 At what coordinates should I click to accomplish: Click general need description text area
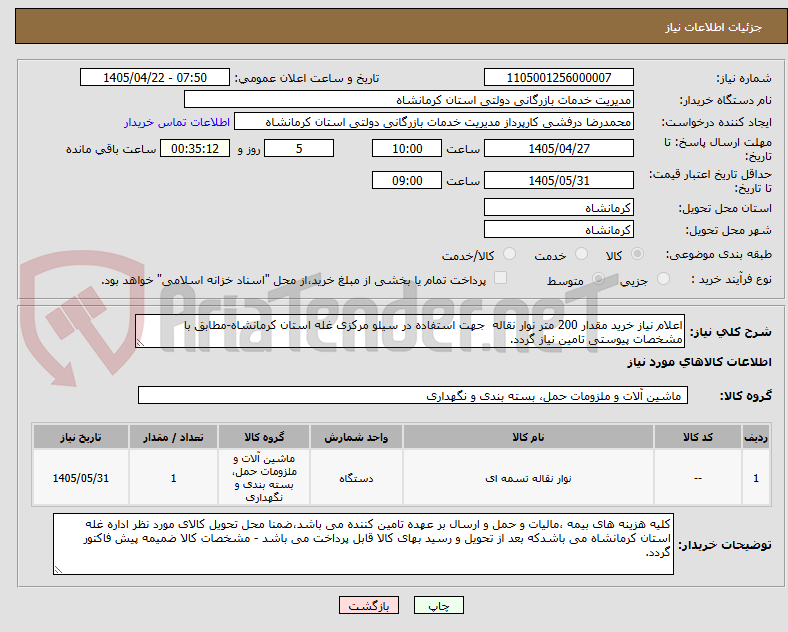tap(410, 332)
